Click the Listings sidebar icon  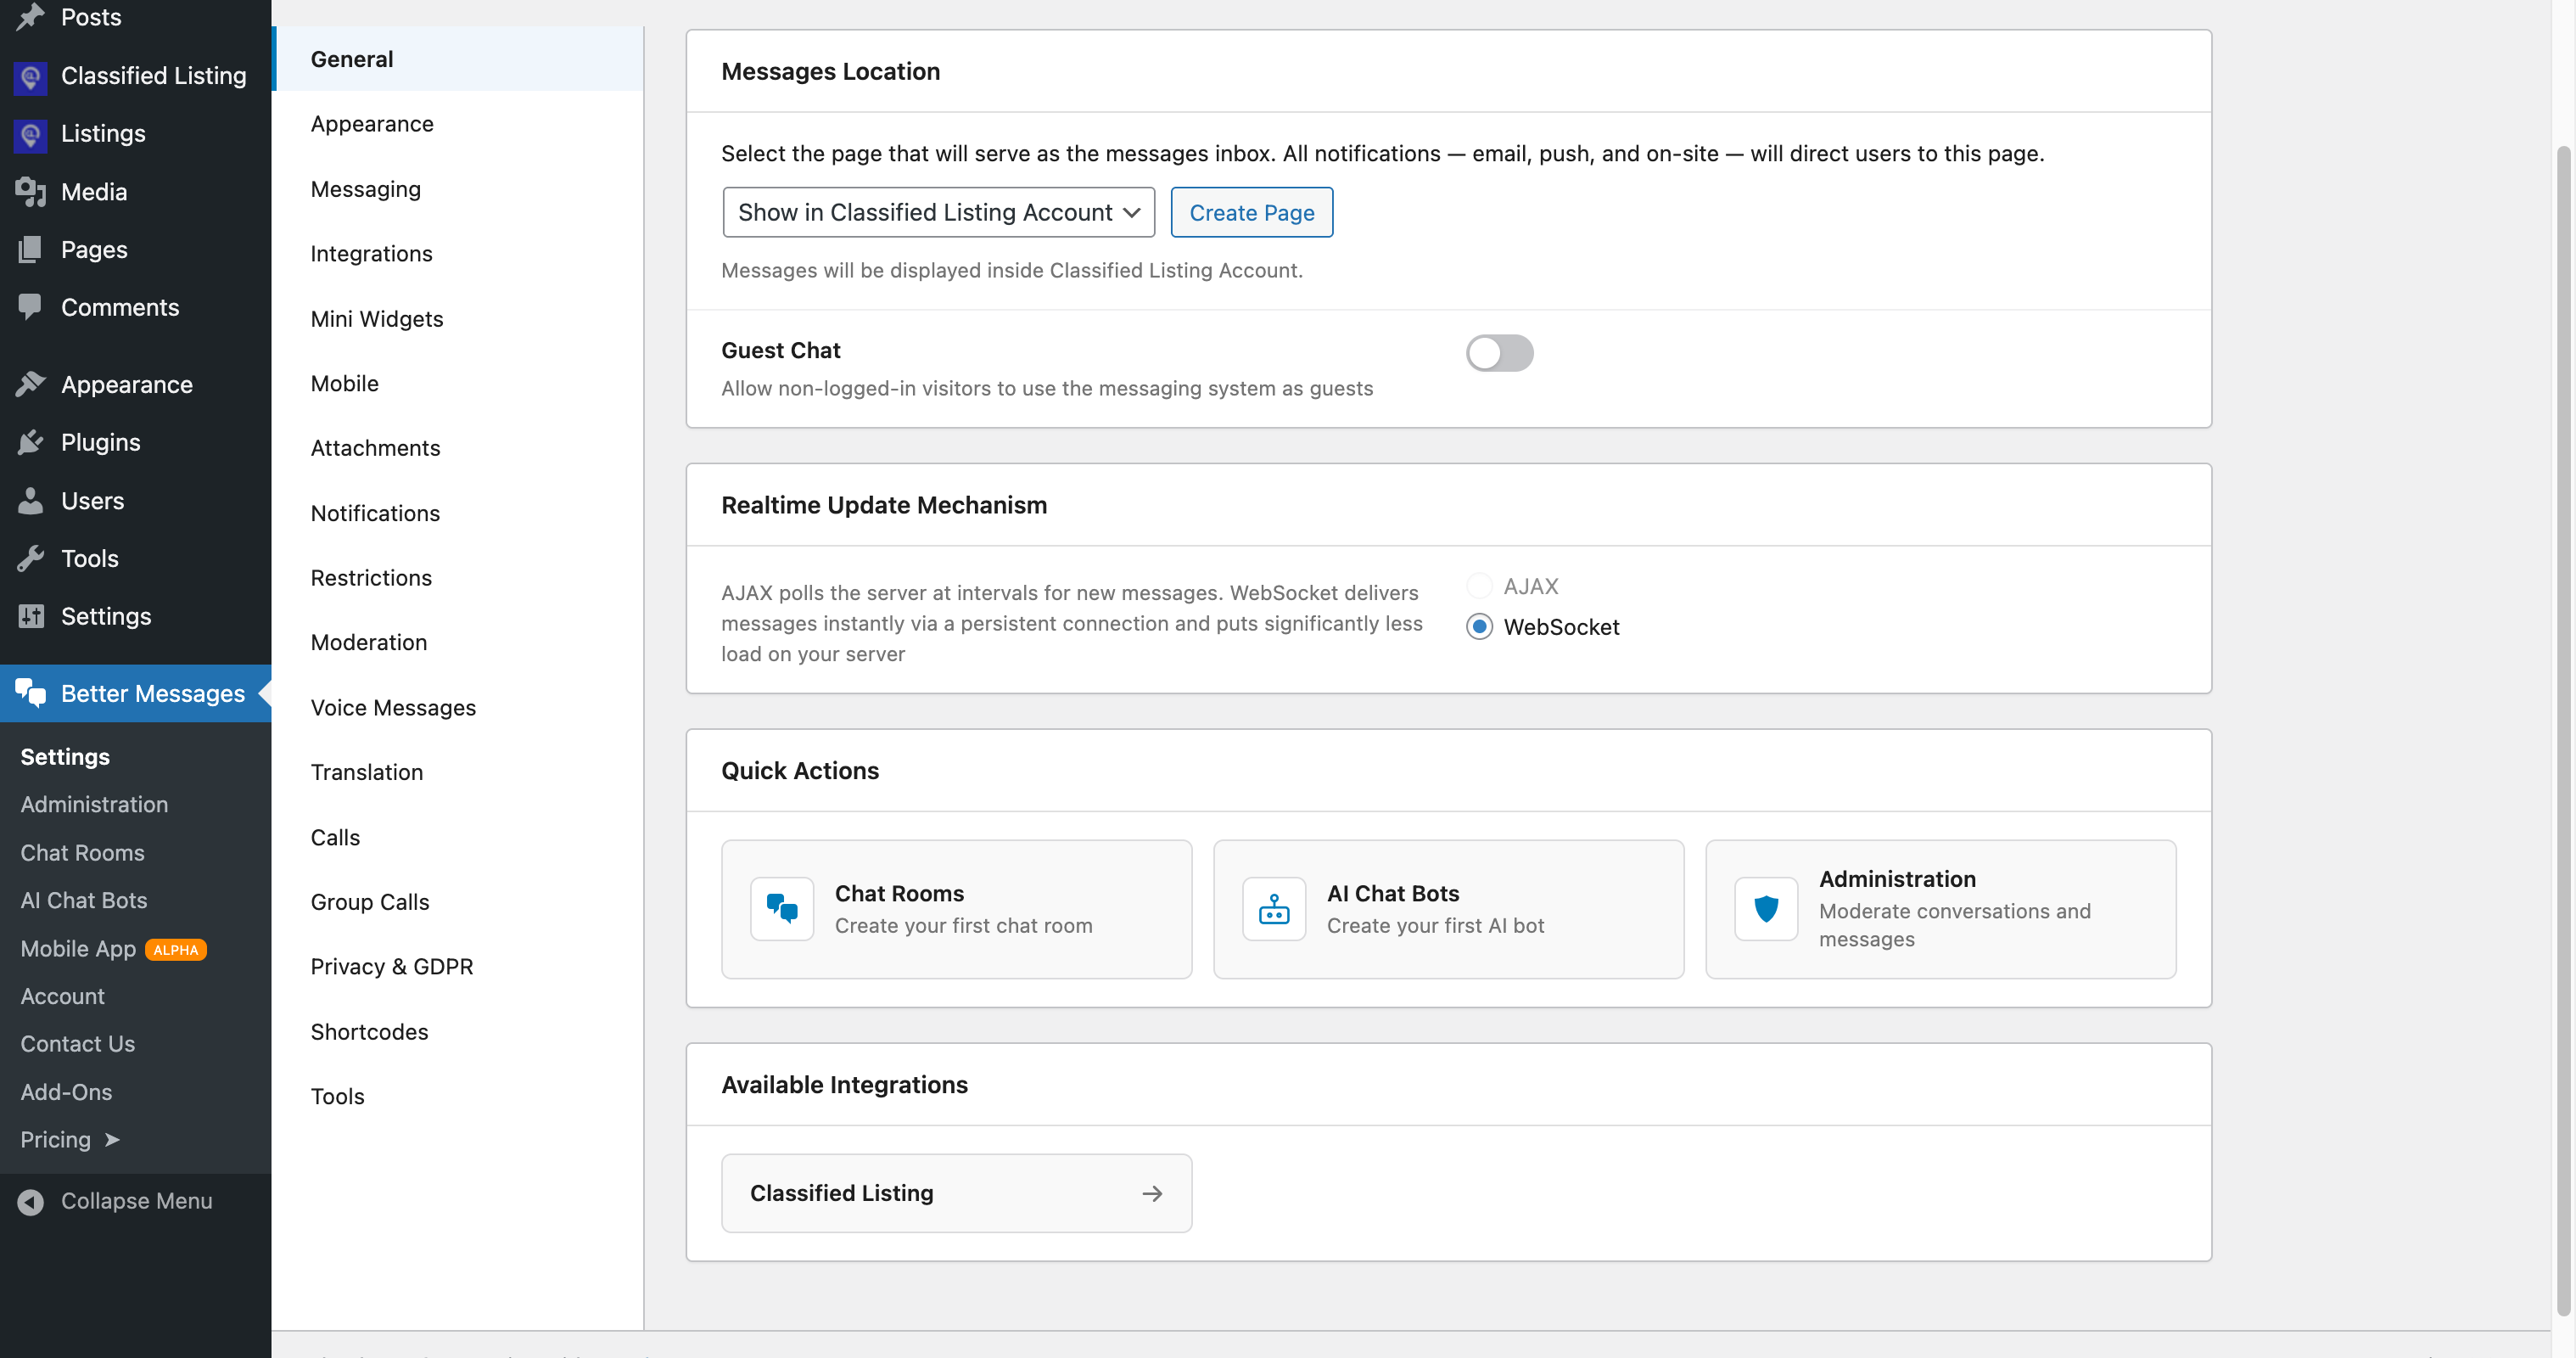(31, 134)
